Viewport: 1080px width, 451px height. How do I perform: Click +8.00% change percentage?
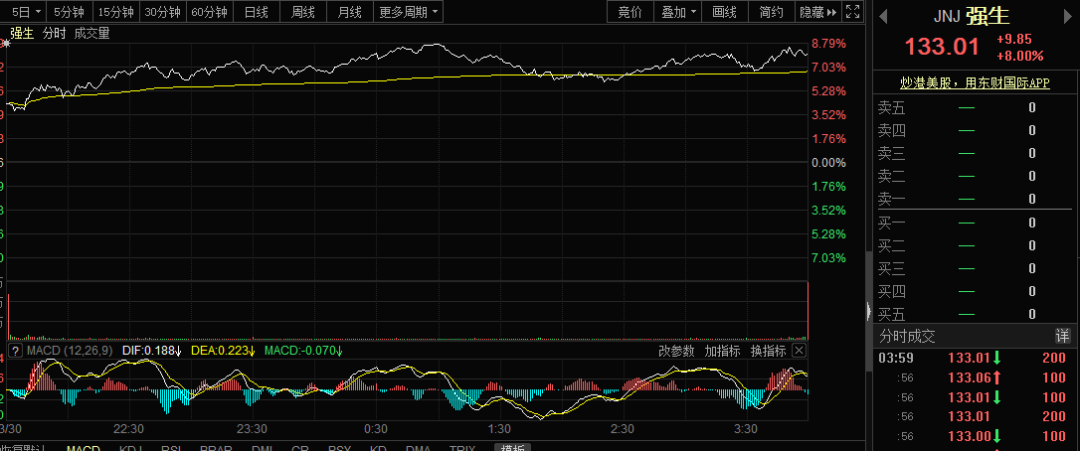pyautogui.click(x=1020, y=56)
